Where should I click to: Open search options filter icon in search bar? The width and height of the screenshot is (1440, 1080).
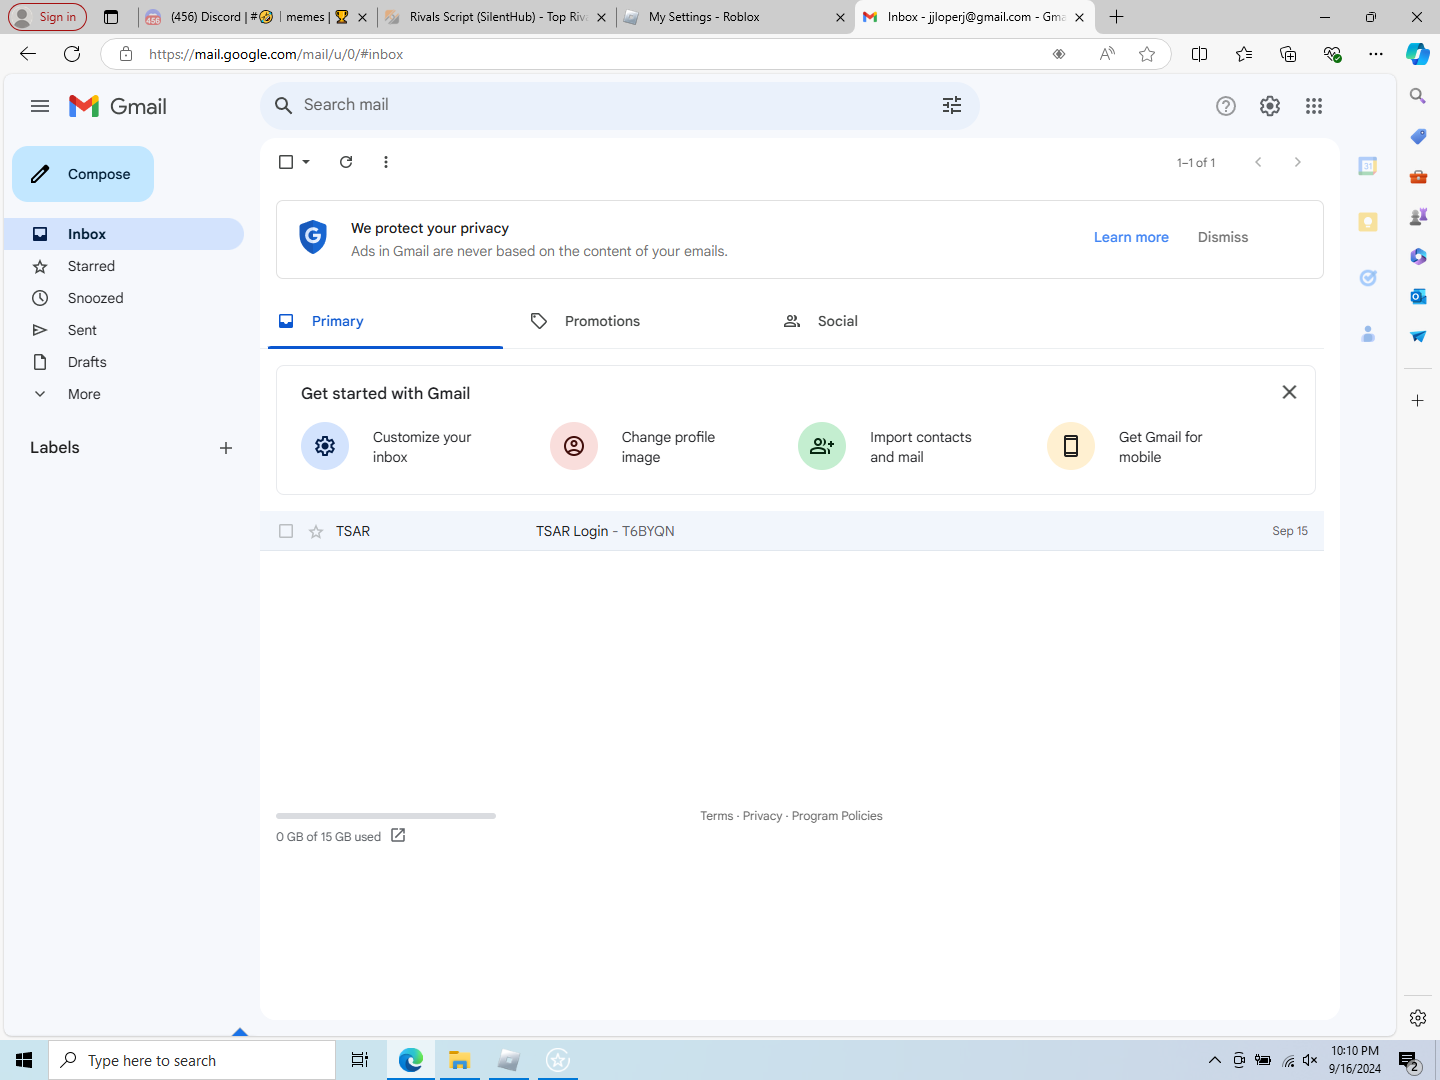[952, 105]
